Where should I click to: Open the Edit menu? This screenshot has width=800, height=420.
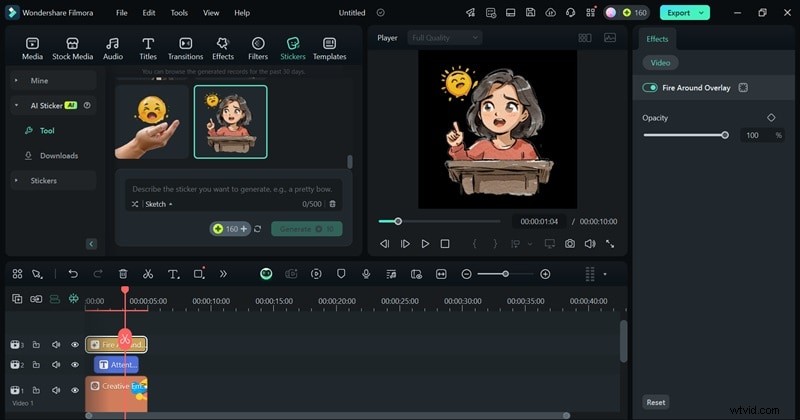click(149, 13)
